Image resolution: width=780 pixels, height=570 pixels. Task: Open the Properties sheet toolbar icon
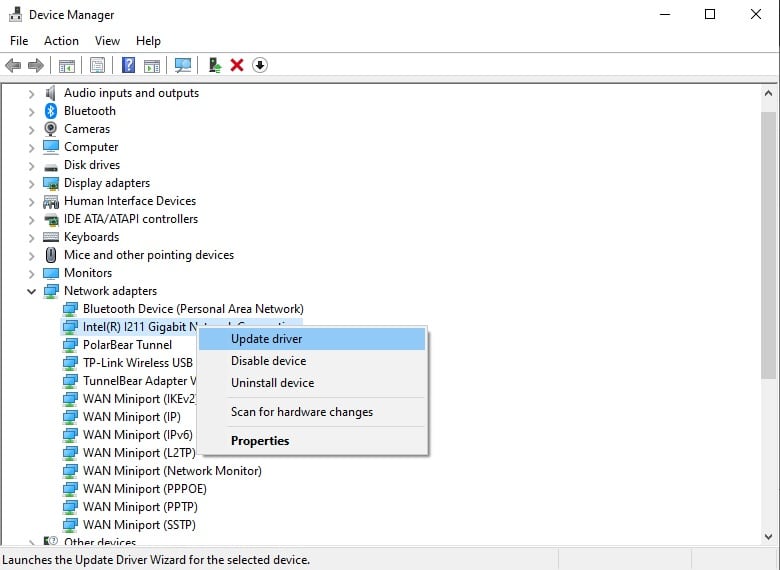pos(98,65)
